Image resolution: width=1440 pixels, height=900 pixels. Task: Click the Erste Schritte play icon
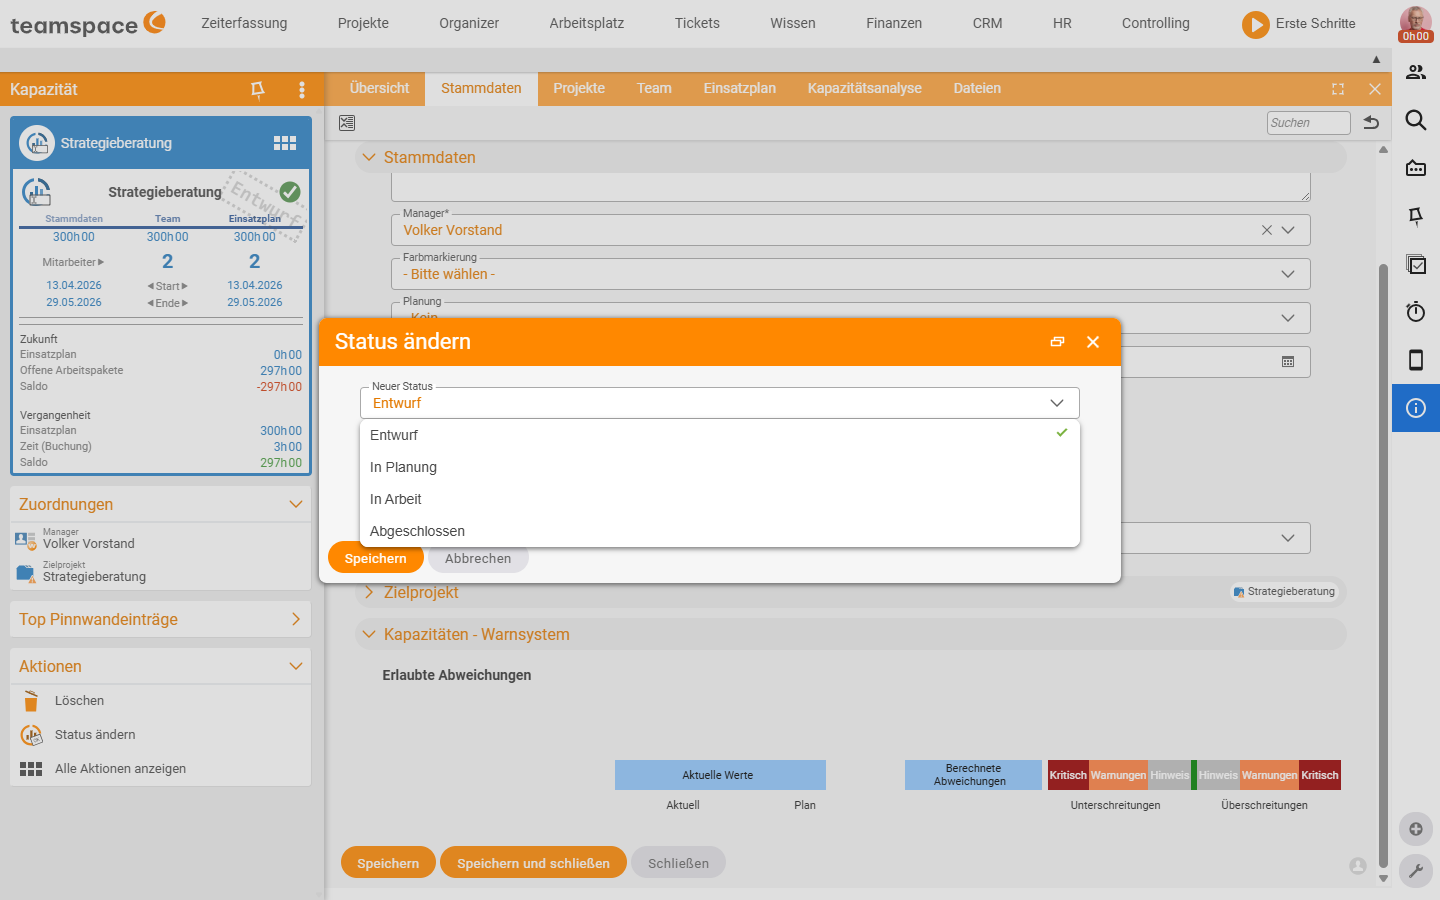1256,24
